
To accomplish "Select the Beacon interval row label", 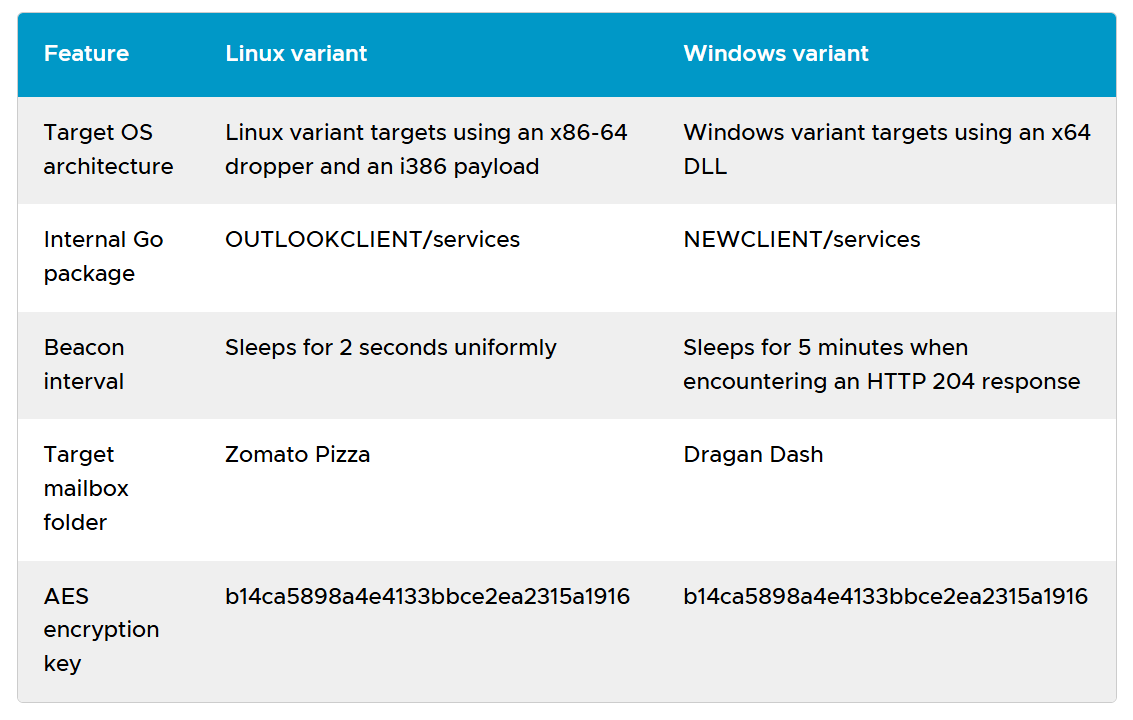I will (x=84, y=364).
